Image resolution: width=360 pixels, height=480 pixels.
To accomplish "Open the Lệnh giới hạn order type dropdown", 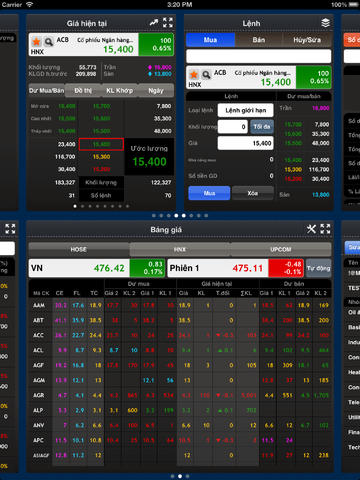I will pos(246,110).
